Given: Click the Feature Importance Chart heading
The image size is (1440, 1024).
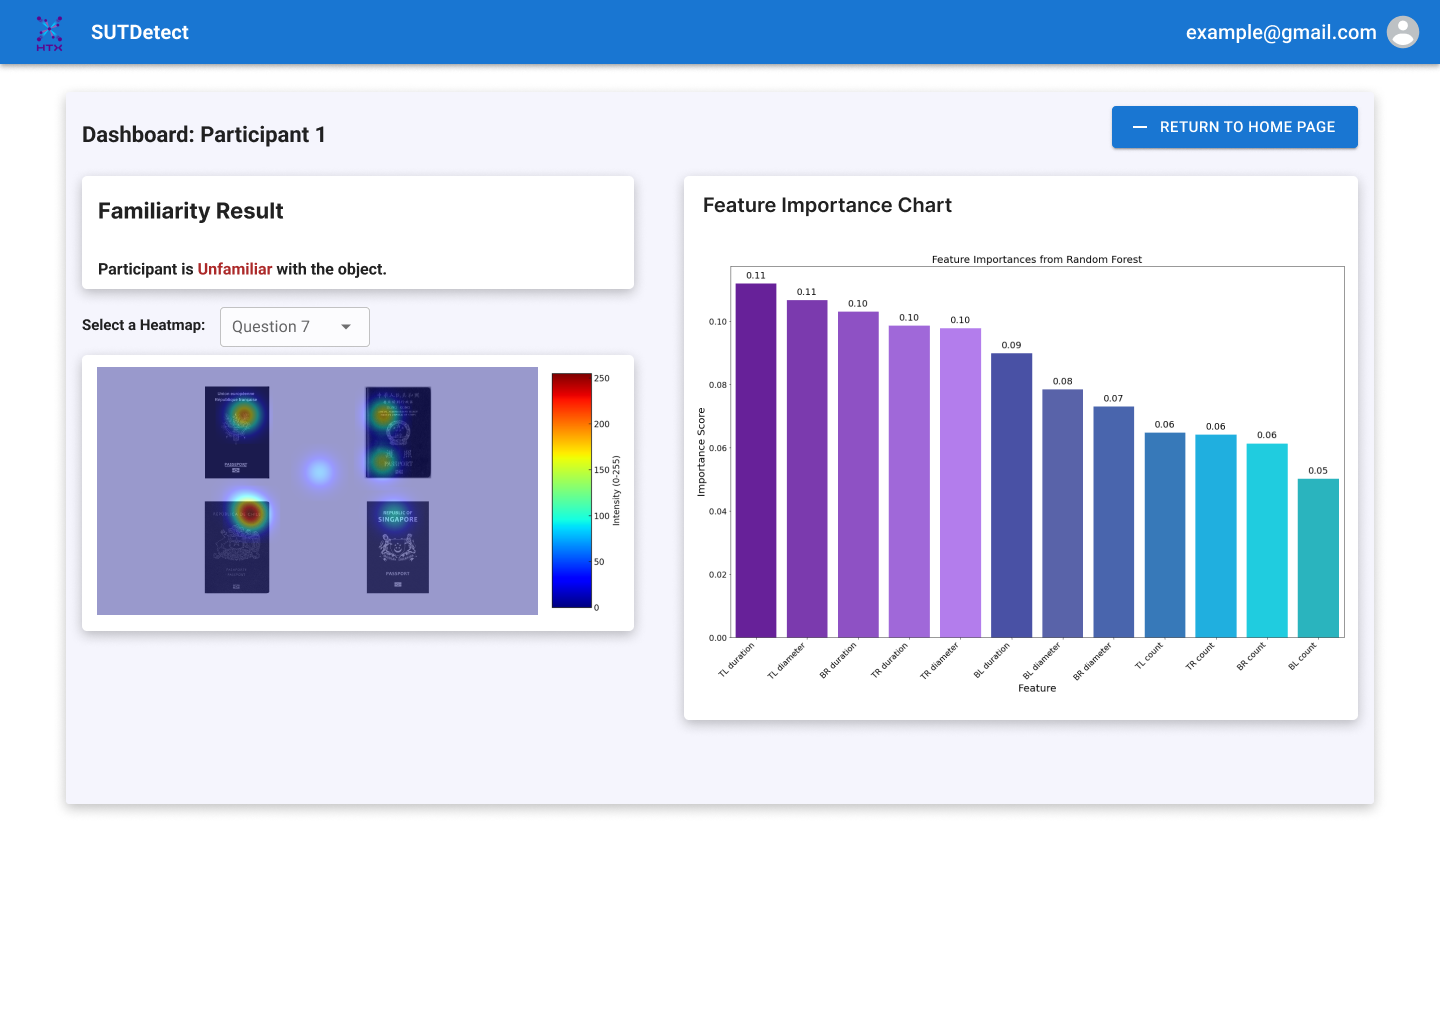Looking at the screenshot, I should [x=827, y=205].
